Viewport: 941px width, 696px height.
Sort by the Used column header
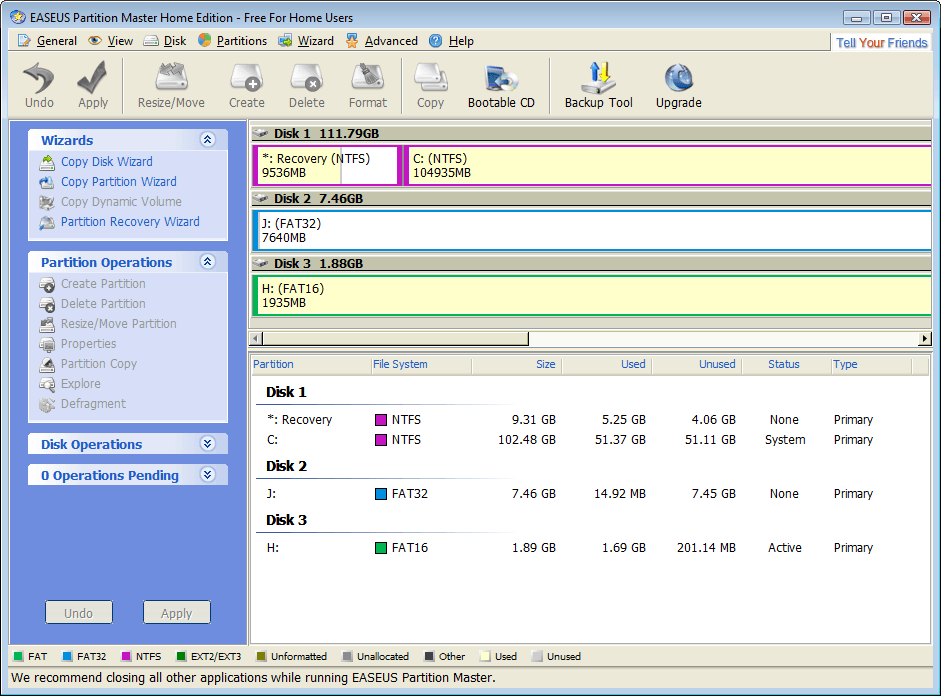[606, 364]
